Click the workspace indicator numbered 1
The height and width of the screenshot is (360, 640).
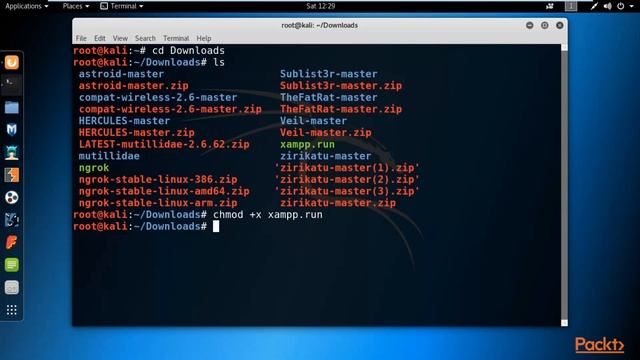[571, 6]
